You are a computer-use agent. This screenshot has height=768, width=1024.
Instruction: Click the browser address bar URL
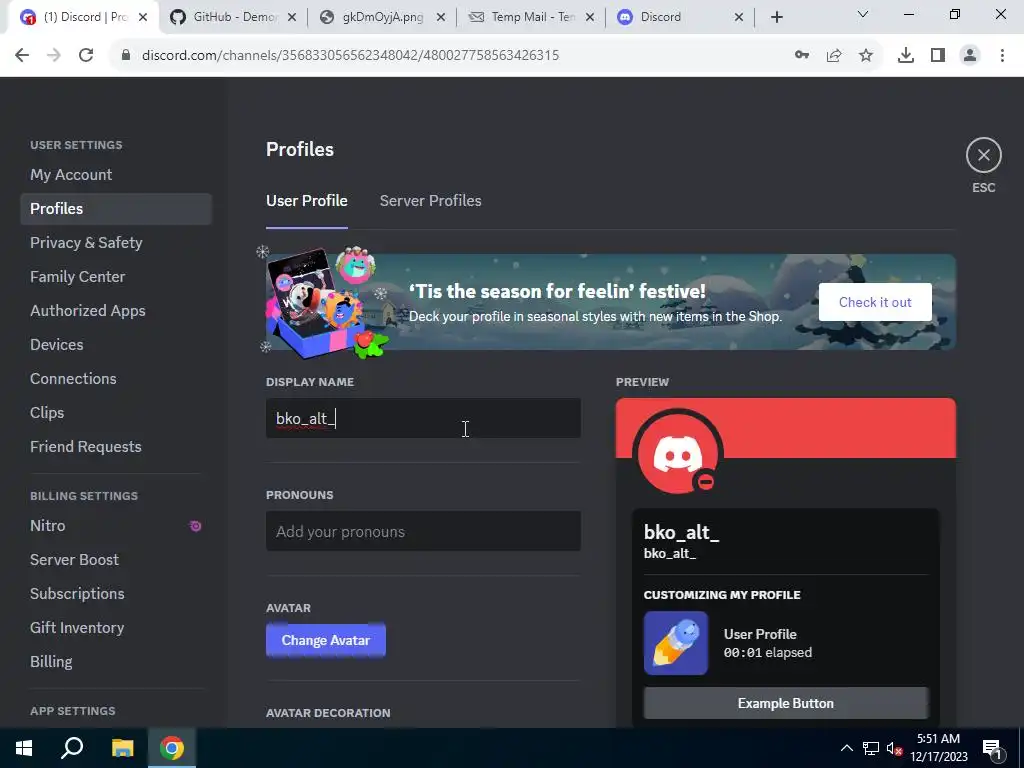tap(350, 55)
